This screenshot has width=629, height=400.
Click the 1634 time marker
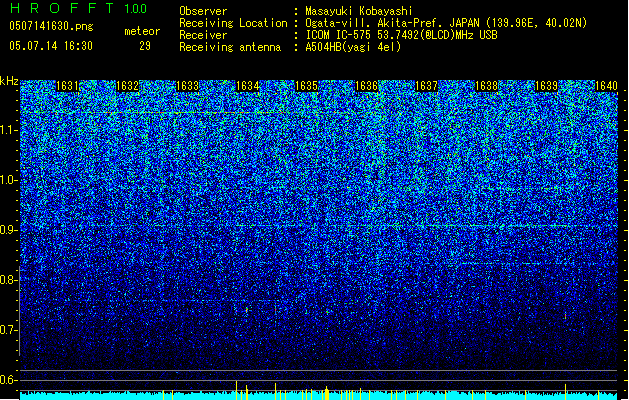coord(247,86)
